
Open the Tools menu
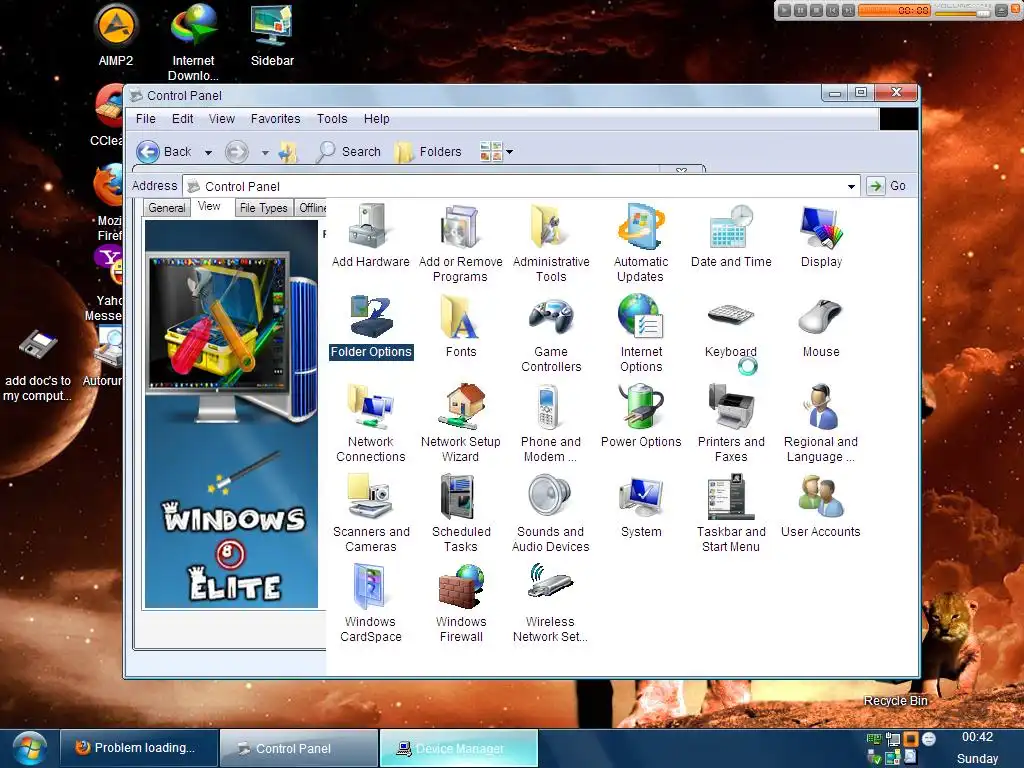(332, 119)
